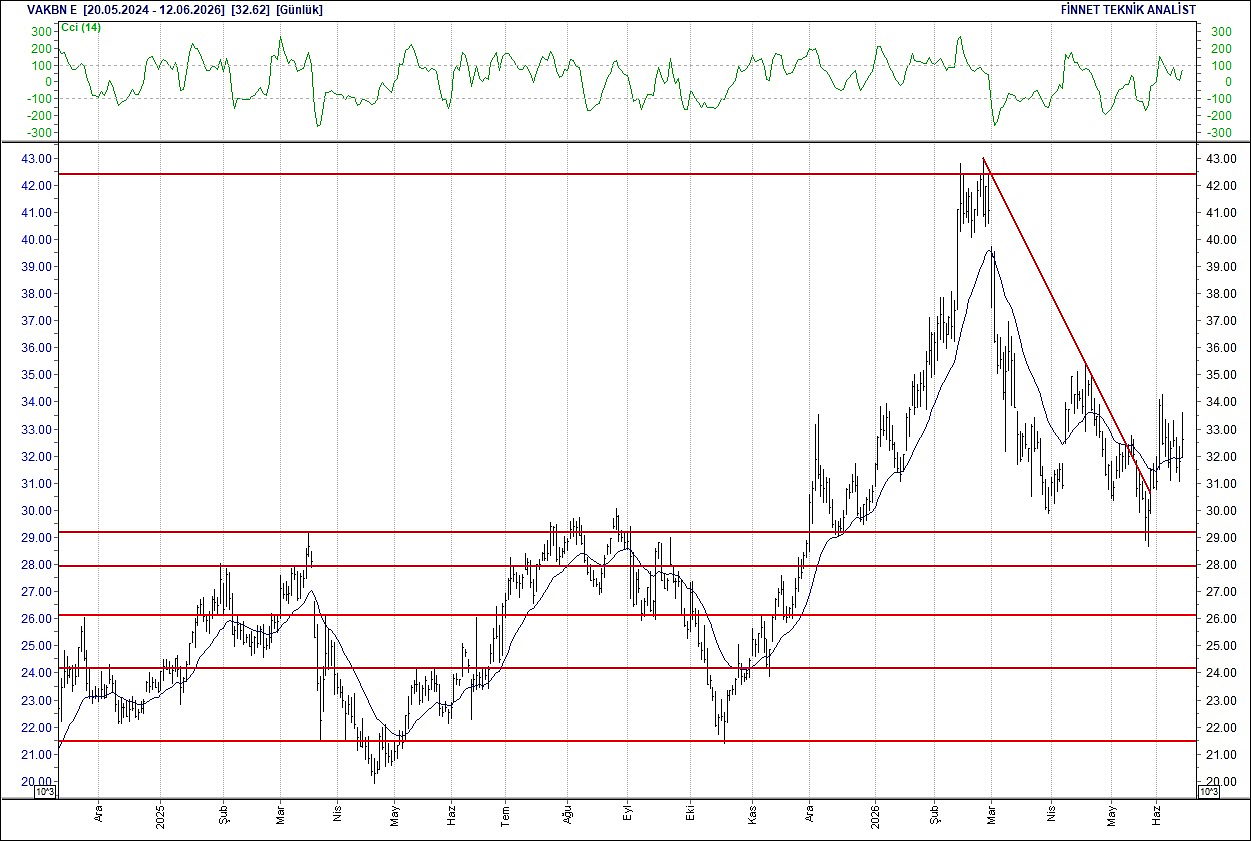
Task: Click the Eyl month label on time axis
Action: click(x=628, y=816)
